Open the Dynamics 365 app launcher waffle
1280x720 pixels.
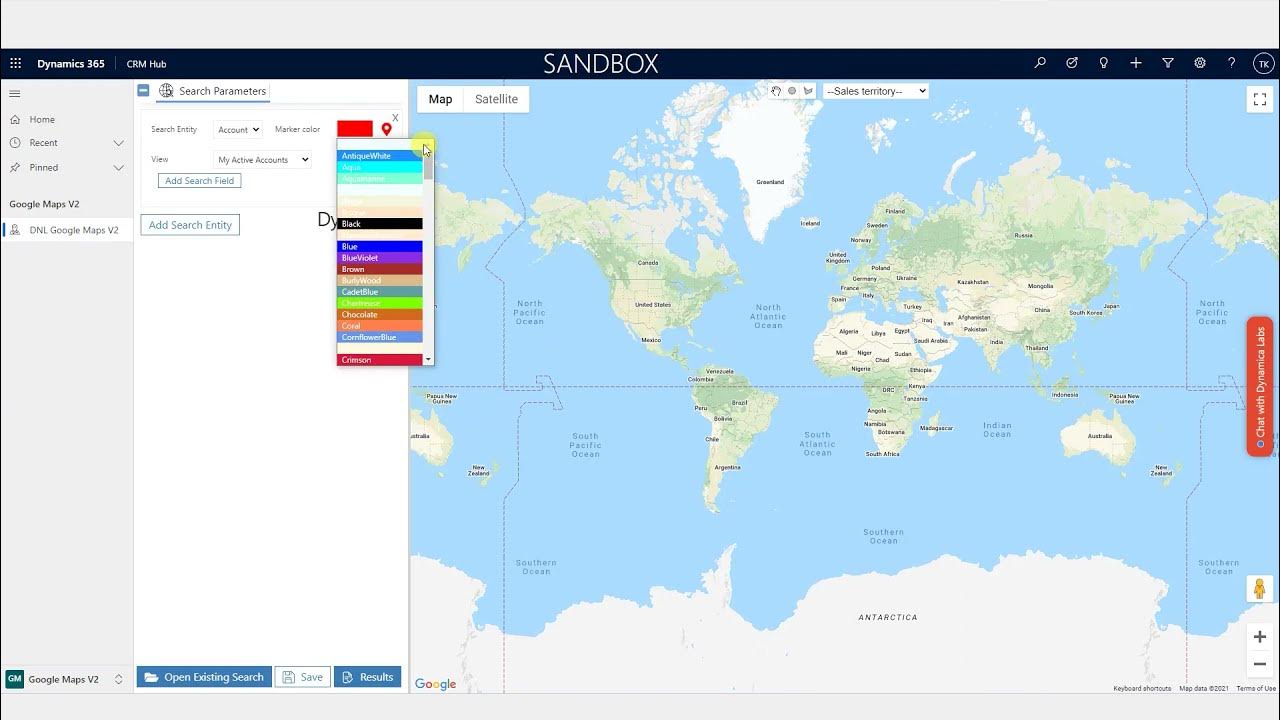[x=15, y=63]
